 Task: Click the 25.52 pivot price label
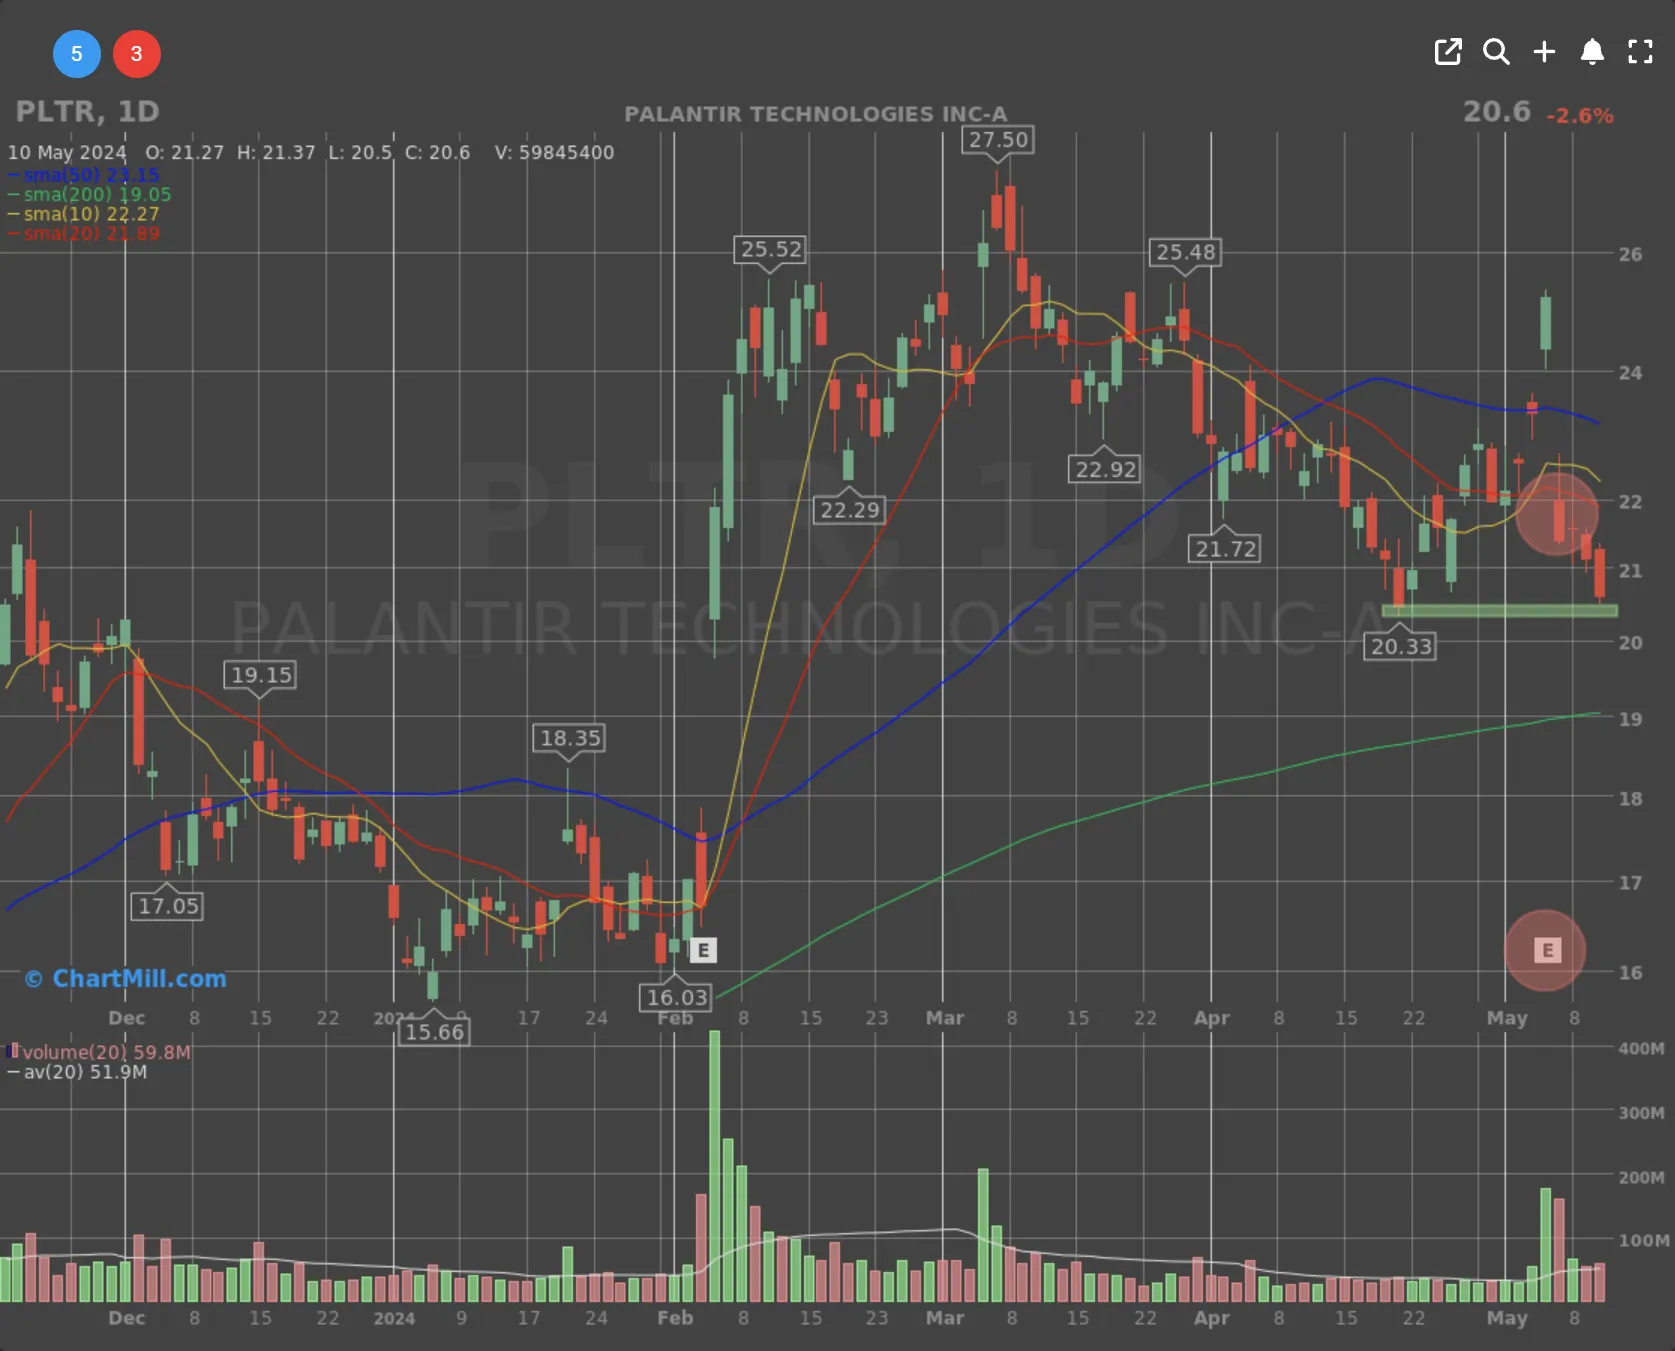pyautogui.click(x=771, y=249)
